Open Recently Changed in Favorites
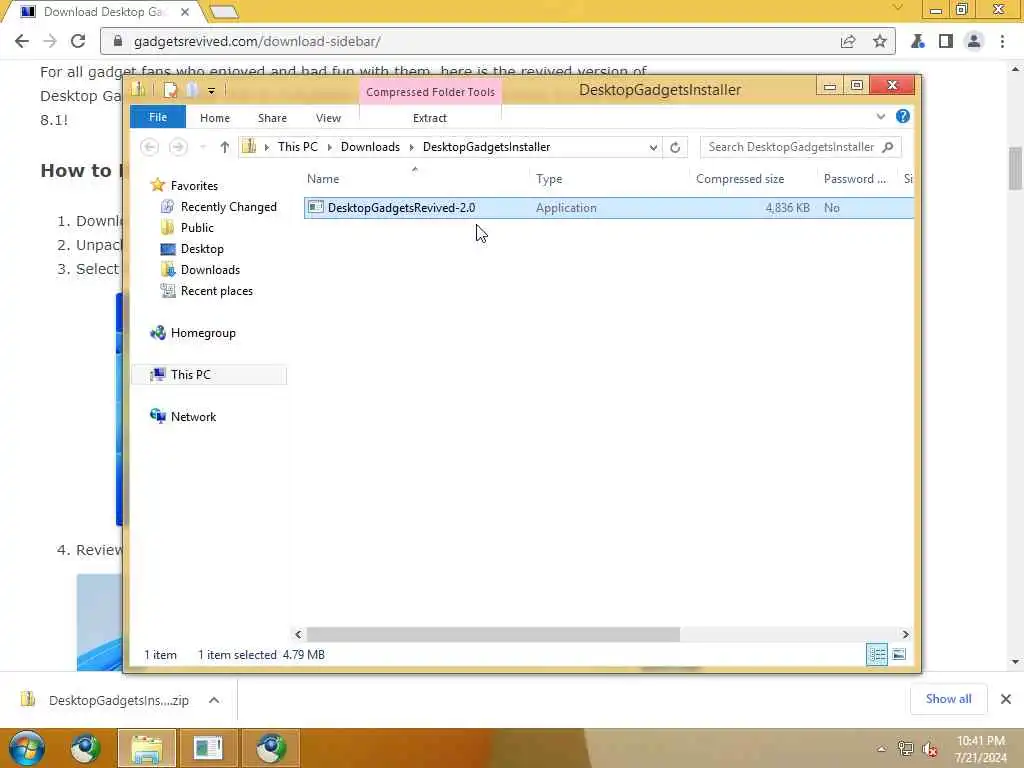The height and width of the screenshot is (768, 1024). coord(229,207)
